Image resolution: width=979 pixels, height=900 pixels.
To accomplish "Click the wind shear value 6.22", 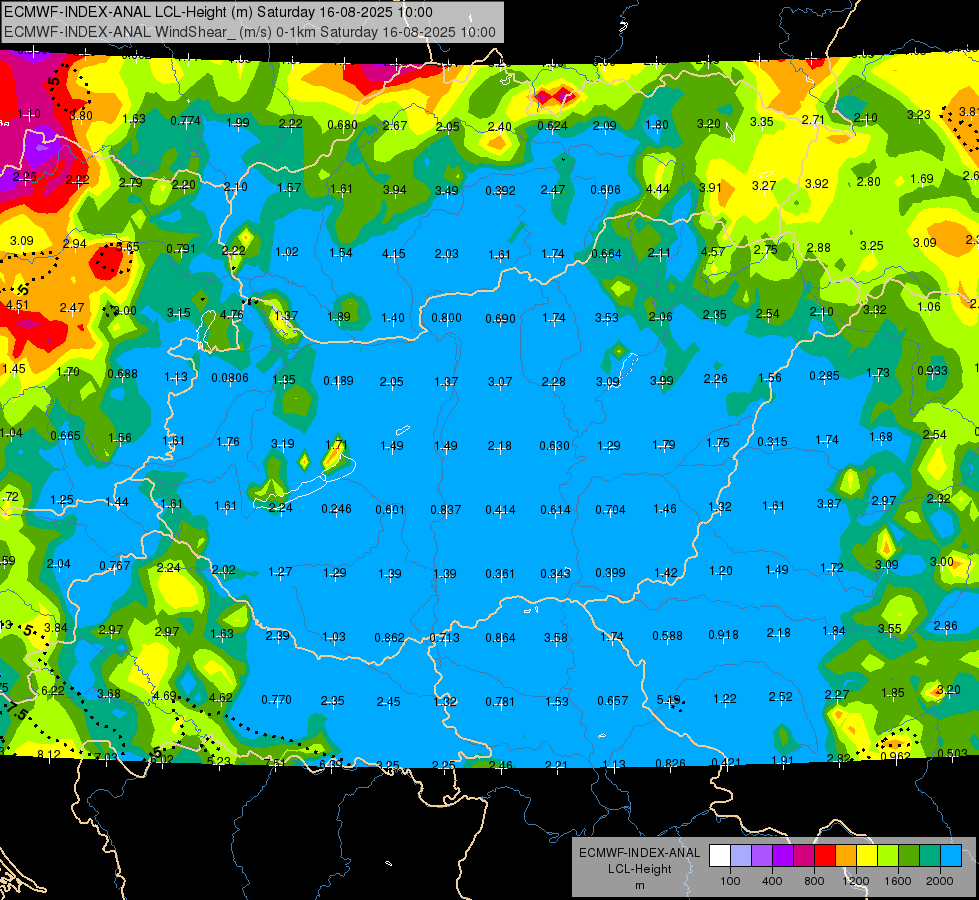I will [53, 690].
